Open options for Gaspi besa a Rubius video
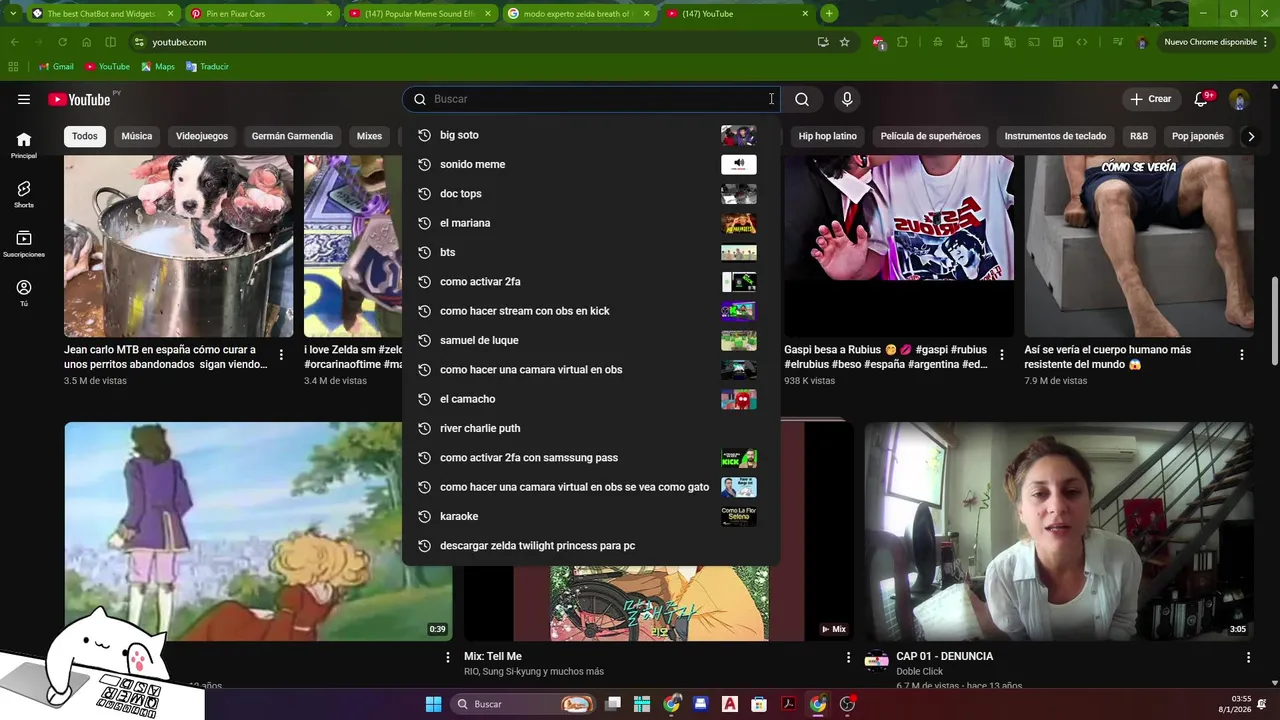Image resolution: width=1280 pixels, height=720 pixels. (1001, 355)
